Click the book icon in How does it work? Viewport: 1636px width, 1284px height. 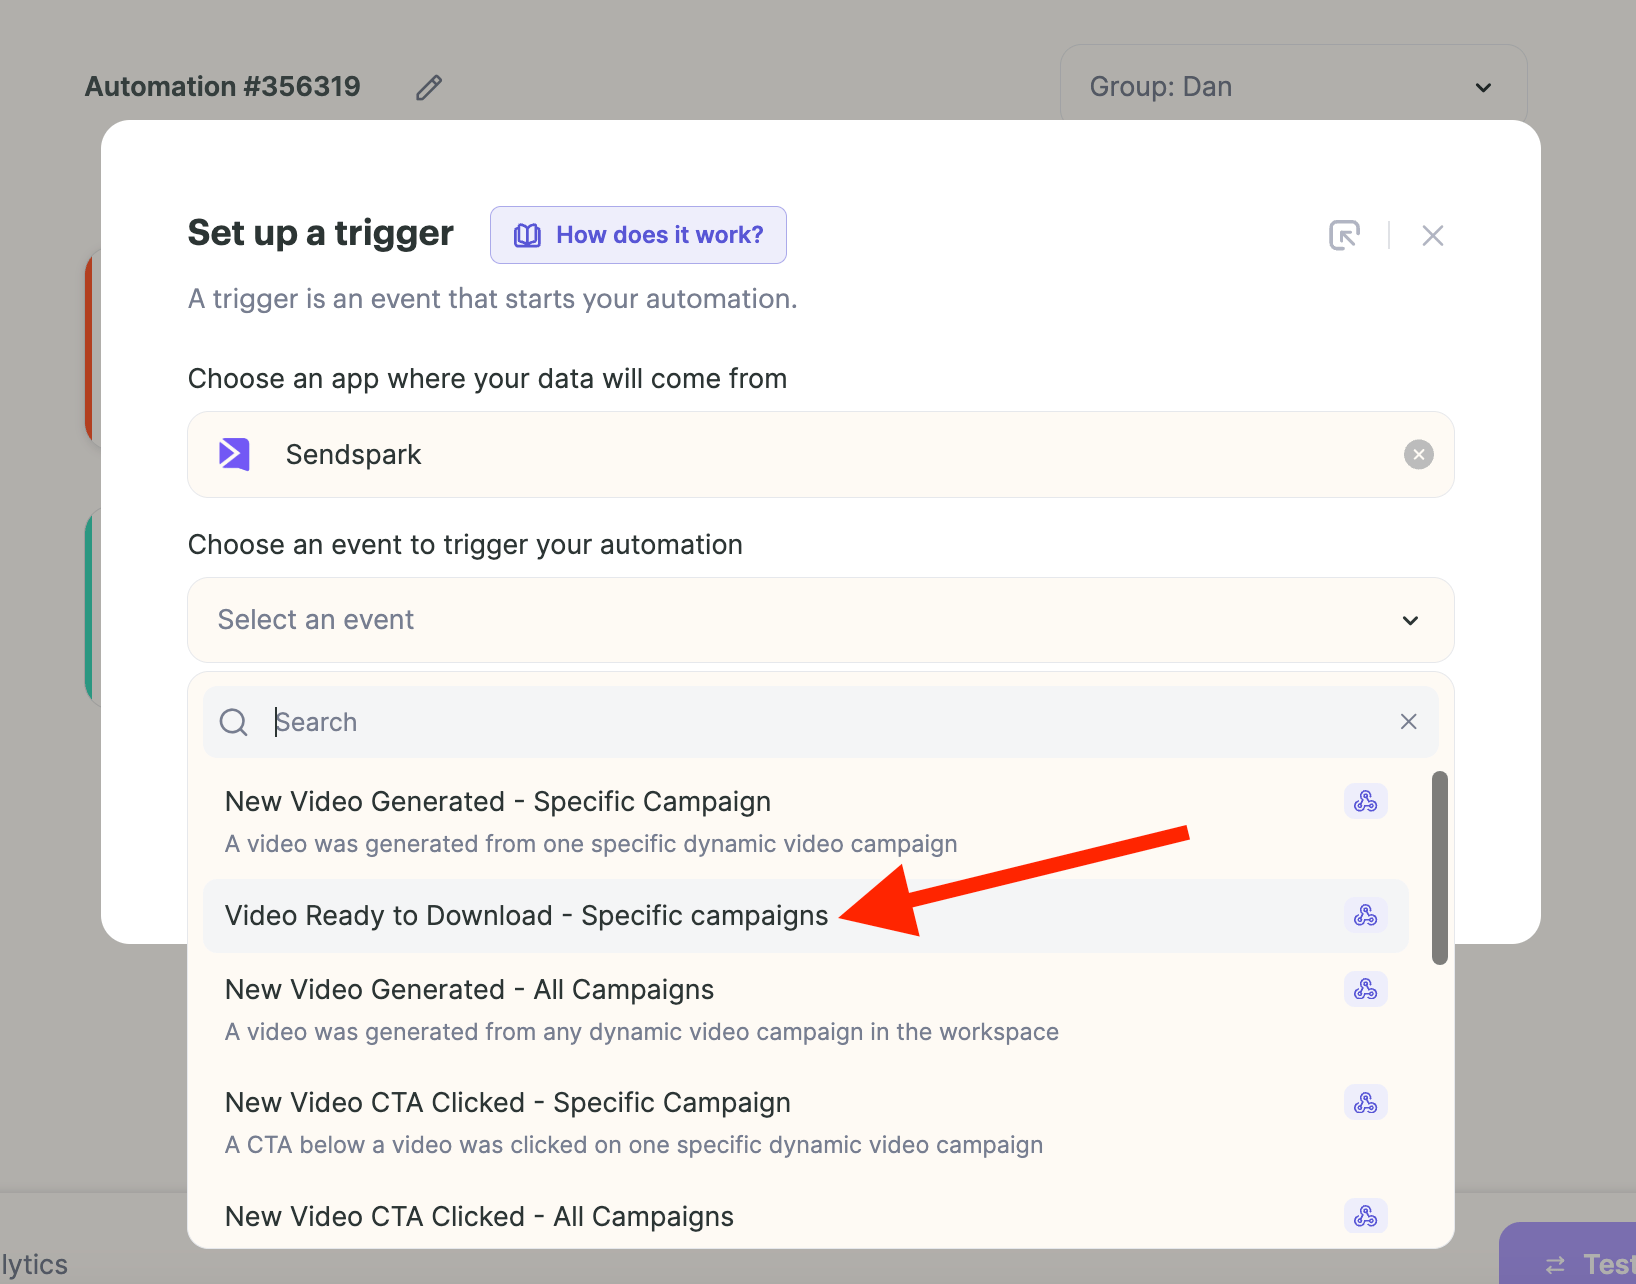point(527,235)
